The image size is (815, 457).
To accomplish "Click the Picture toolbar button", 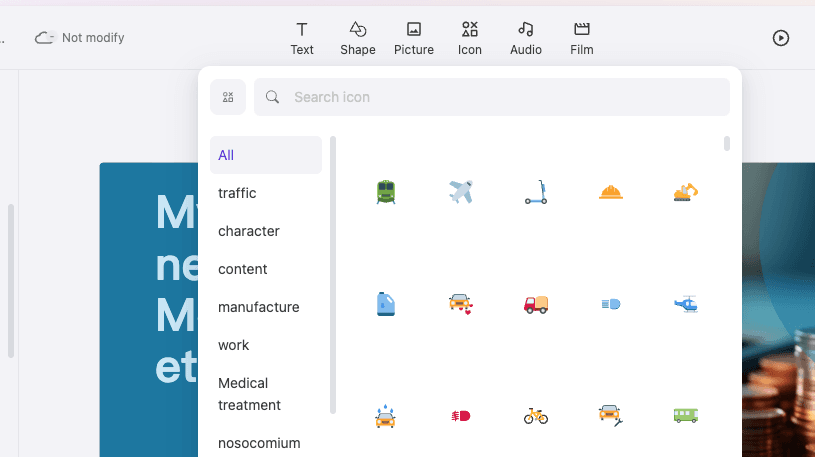I will click(x=414, y=38).
